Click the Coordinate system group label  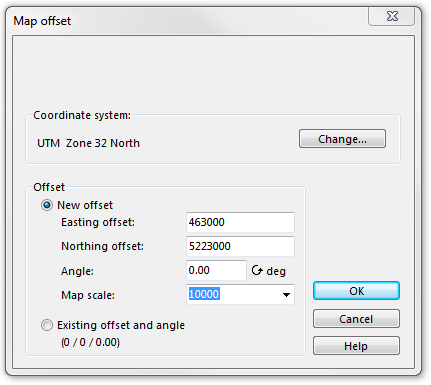(x=82, y=115)
